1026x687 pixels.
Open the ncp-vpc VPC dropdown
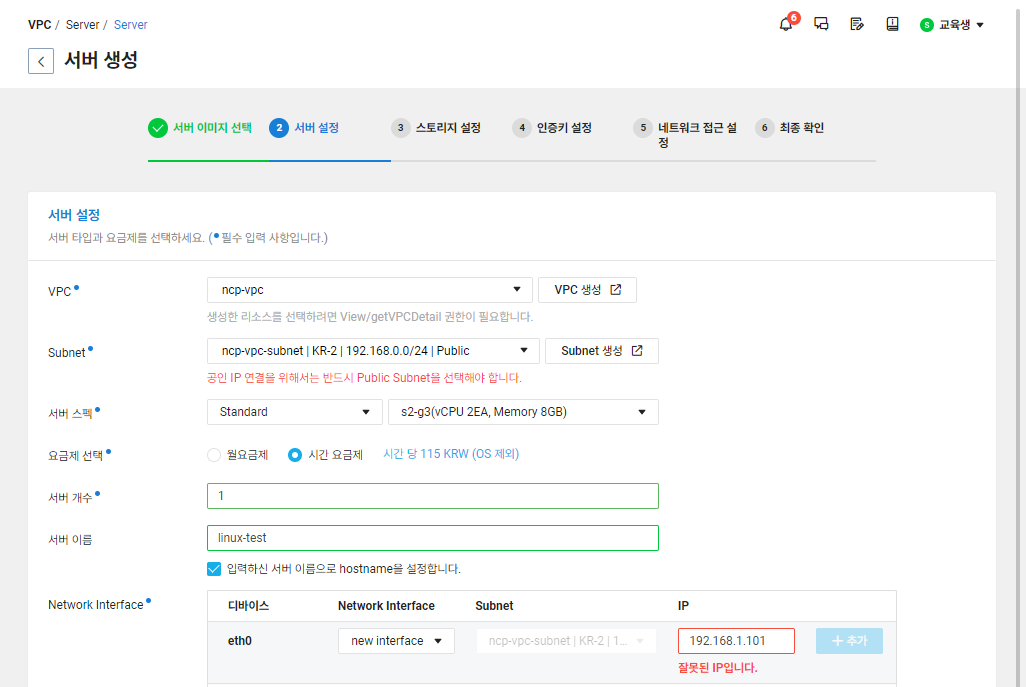(370, 290)
